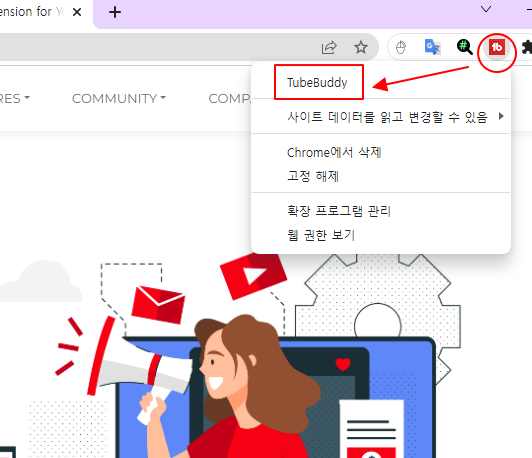Expand the partially visible RES dropdown
The image size is (532, 458).
15,98
